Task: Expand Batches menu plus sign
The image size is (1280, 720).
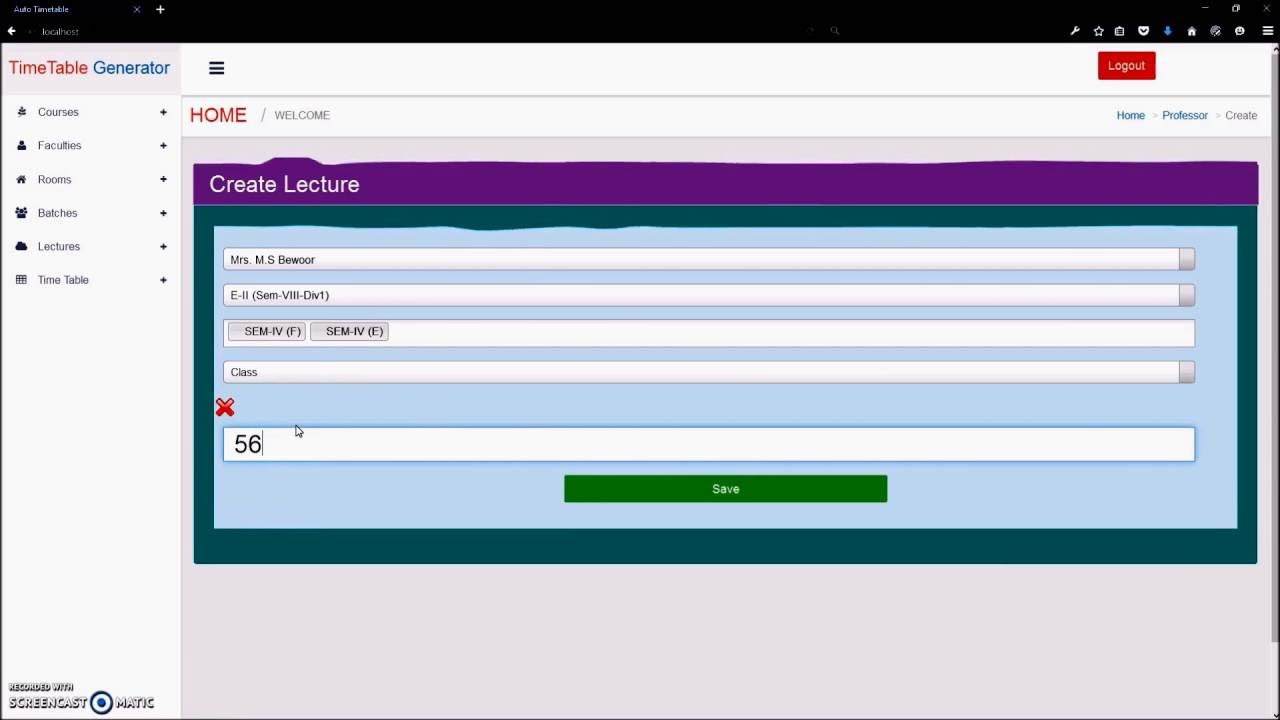Action: [163, 213]
